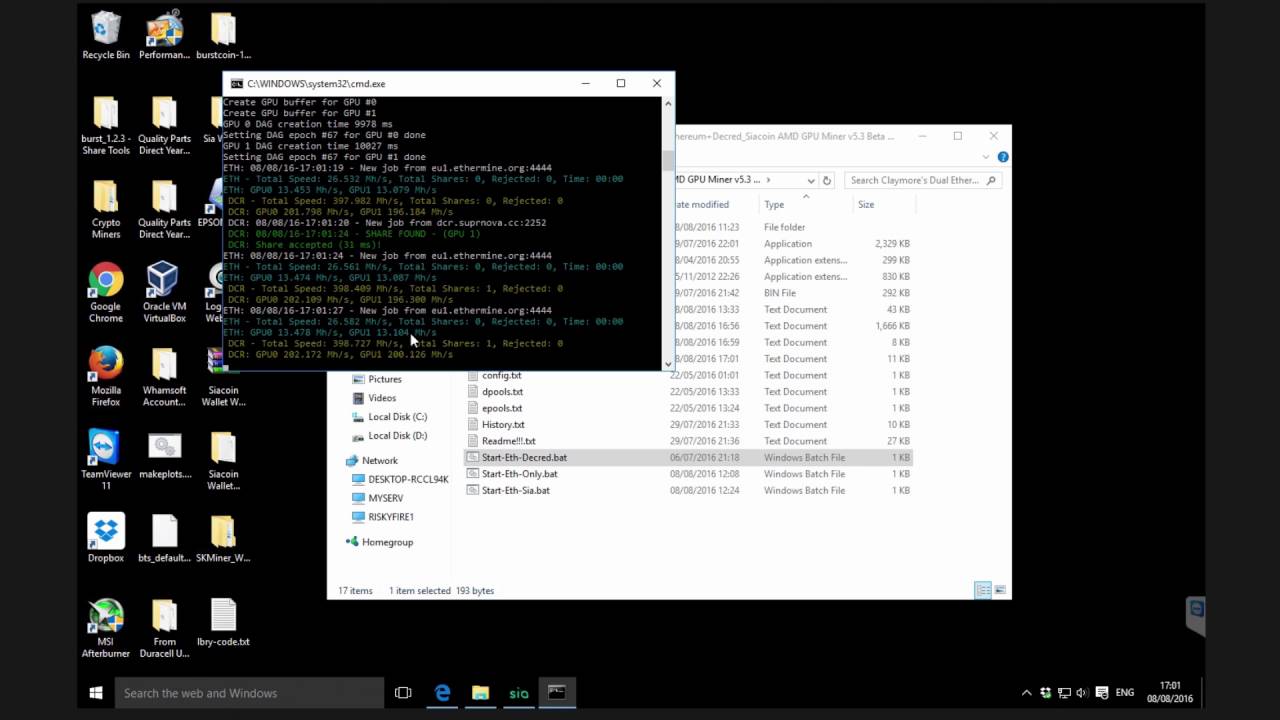Expand the Explorer ribbon chevron

point(986,157)
